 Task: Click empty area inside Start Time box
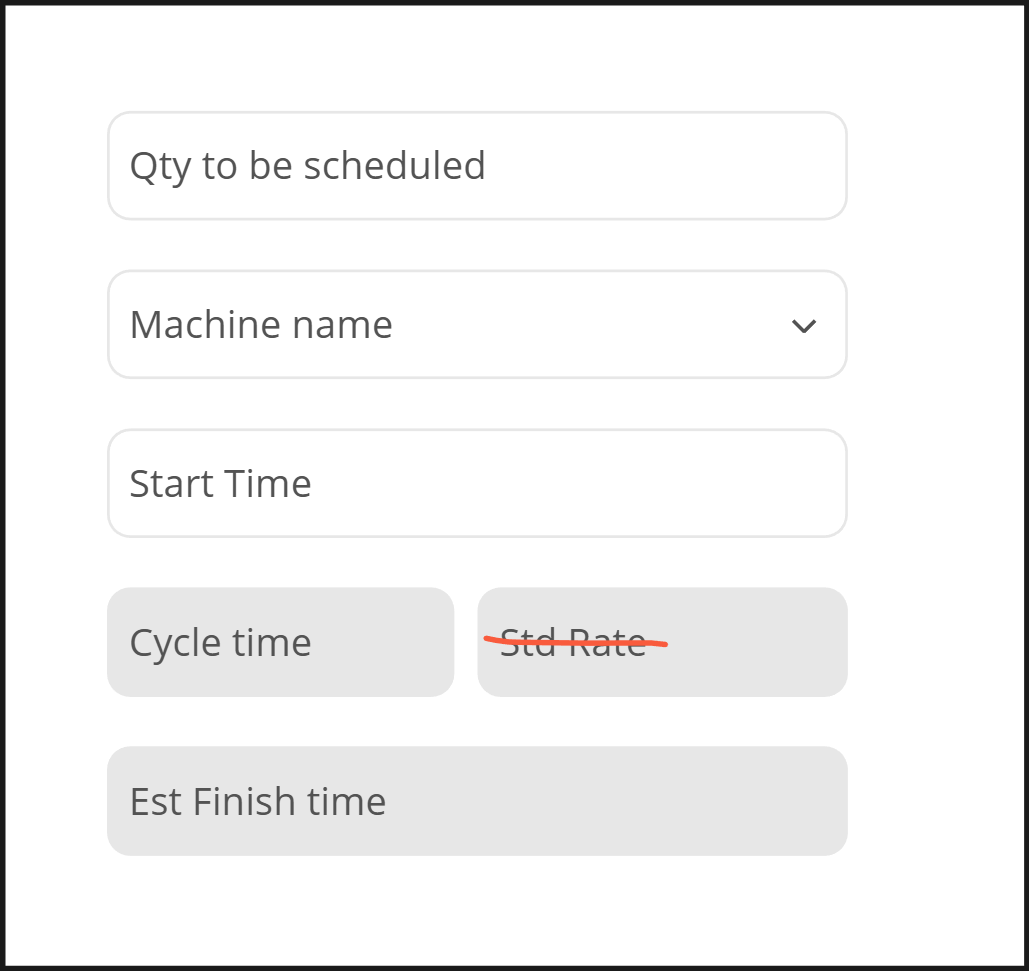600,484
